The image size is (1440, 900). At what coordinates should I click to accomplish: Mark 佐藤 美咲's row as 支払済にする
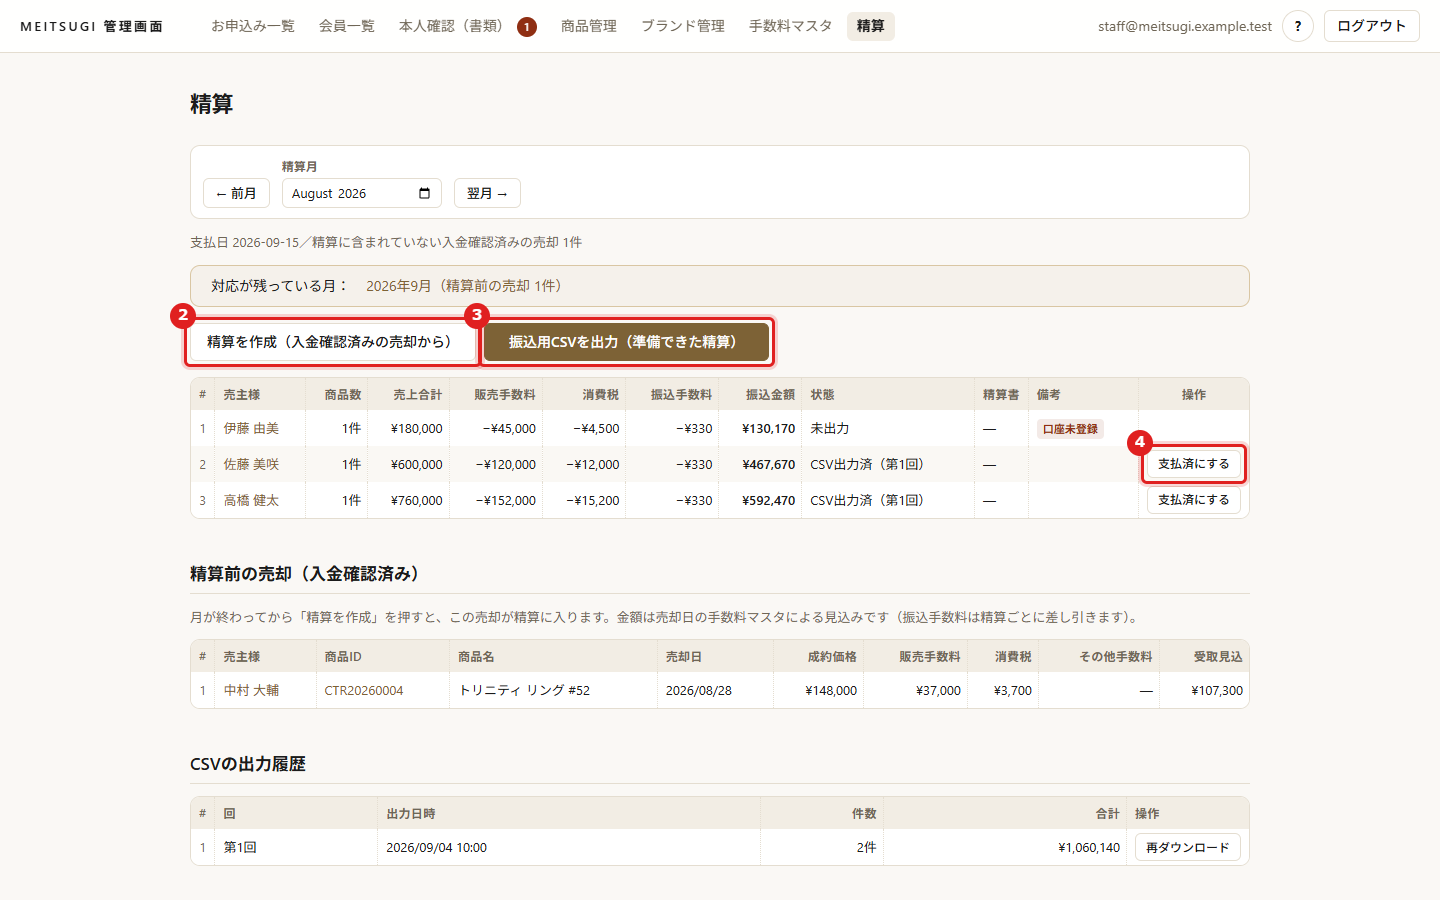[x=1193, y=464]
